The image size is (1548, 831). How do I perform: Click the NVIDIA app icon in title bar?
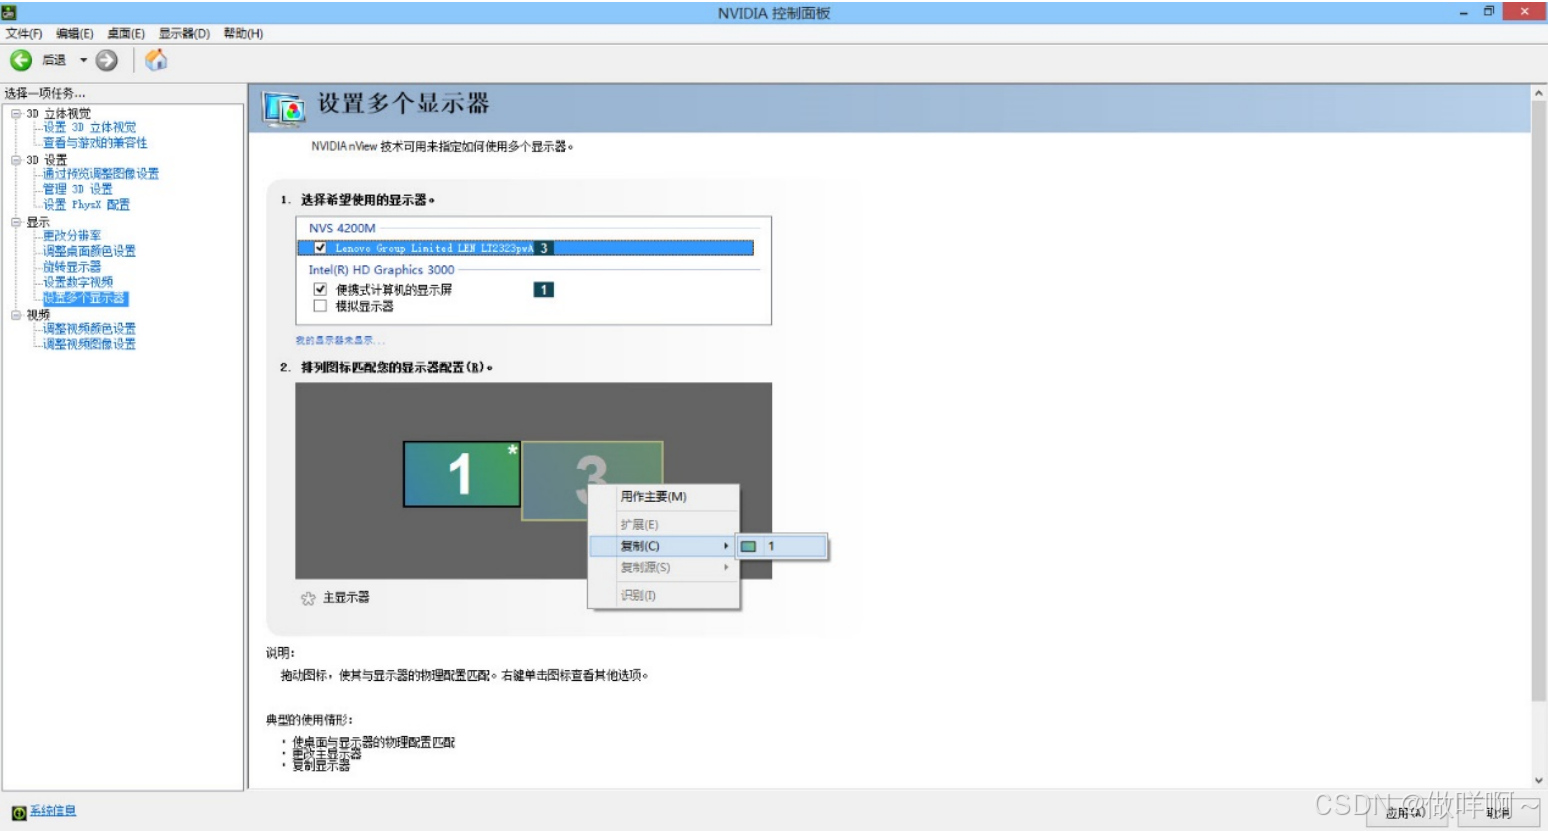[9, 12]
